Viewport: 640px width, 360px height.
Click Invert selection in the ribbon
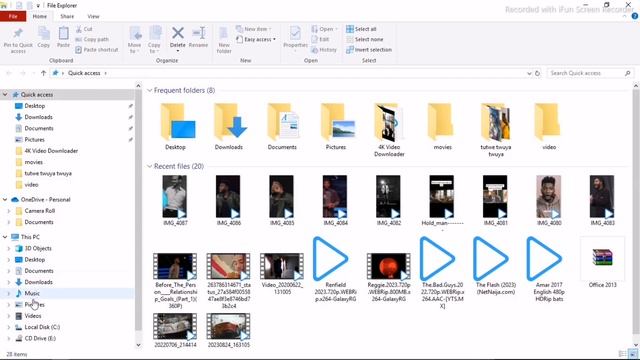click(x=369, y=50)
